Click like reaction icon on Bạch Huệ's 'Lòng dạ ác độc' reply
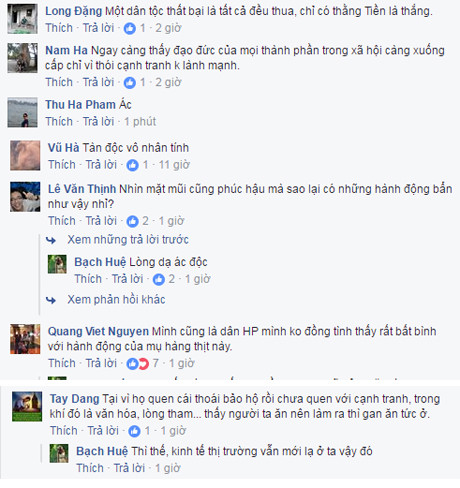The height and width of the screenshot is (488, 460). [x=159, y=279]
